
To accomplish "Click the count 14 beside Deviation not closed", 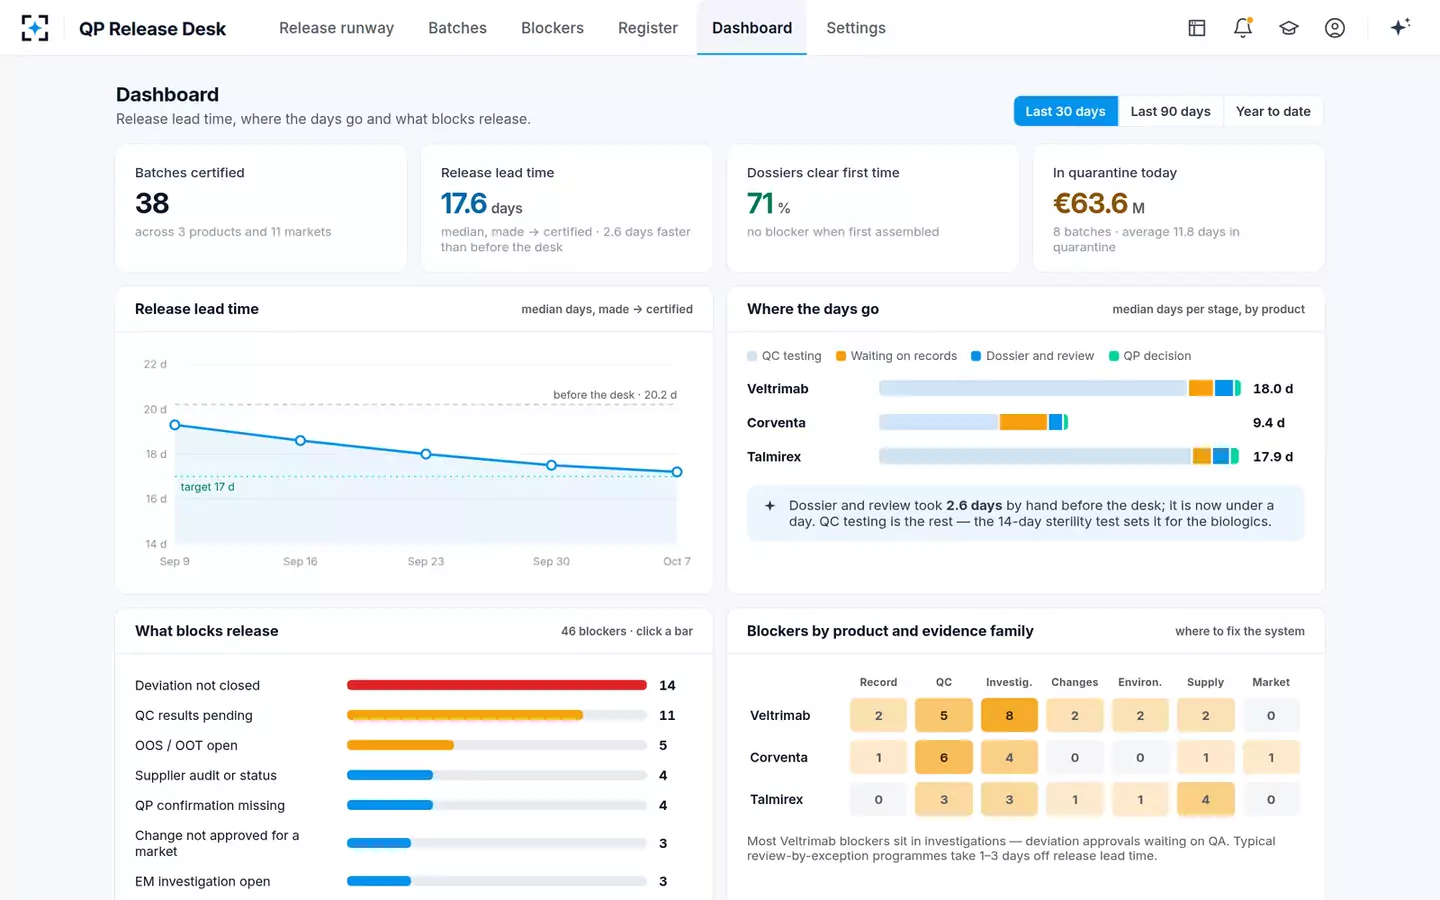I will tap(667, 685).
